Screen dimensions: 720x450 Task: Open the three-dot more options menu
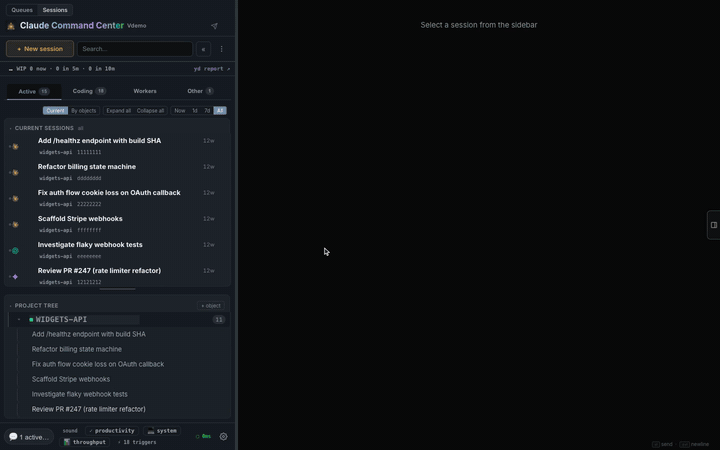pyautogui.click(x=221, y=49)
